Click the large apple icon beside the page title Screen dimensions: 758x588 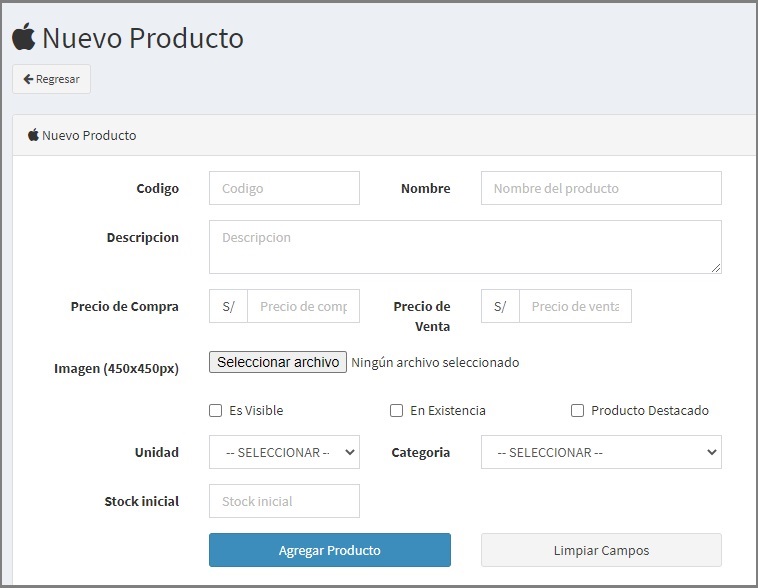pos(24,36)
